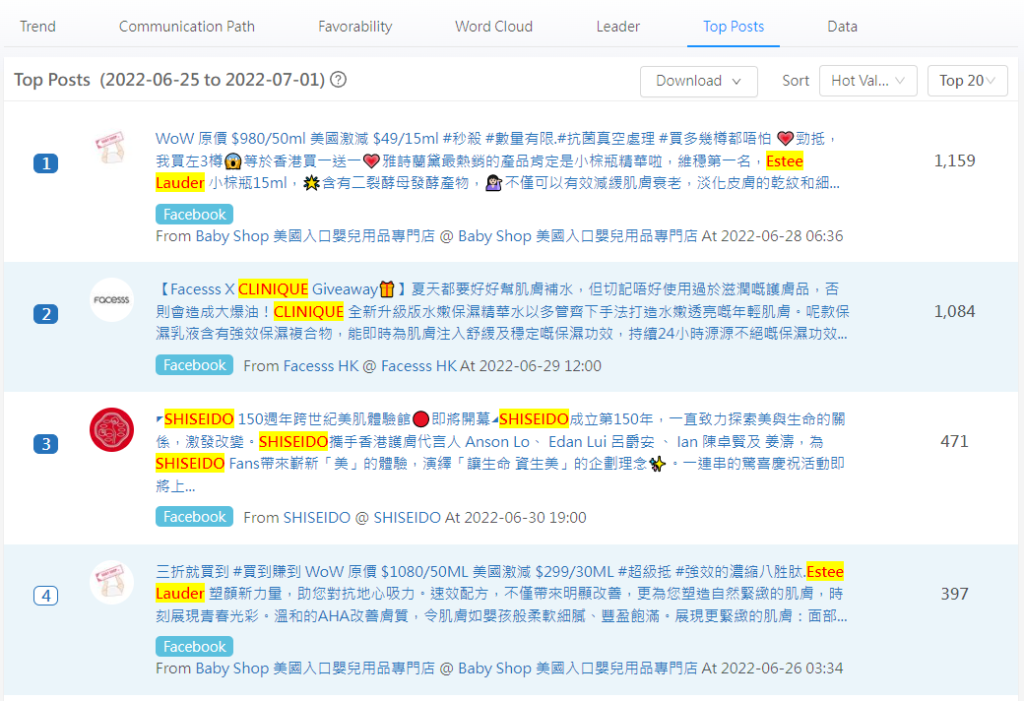Open the Facesss X CLINIQUE Giveaway post
This screenshot has height=701, width=1024.
502,312
